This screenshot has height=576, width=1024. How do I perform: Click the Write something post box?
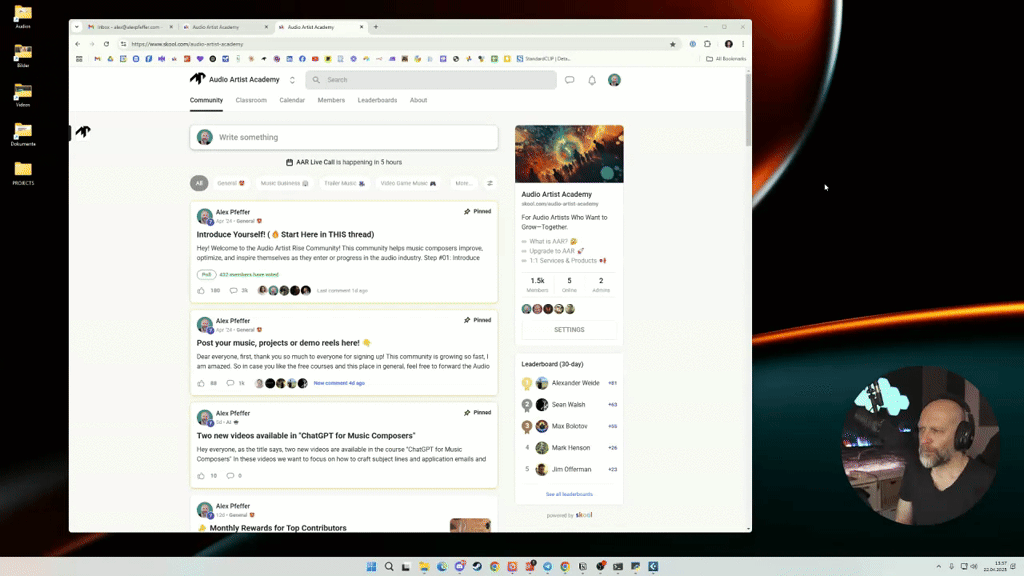pyautogui.click(x=344, y=137)
